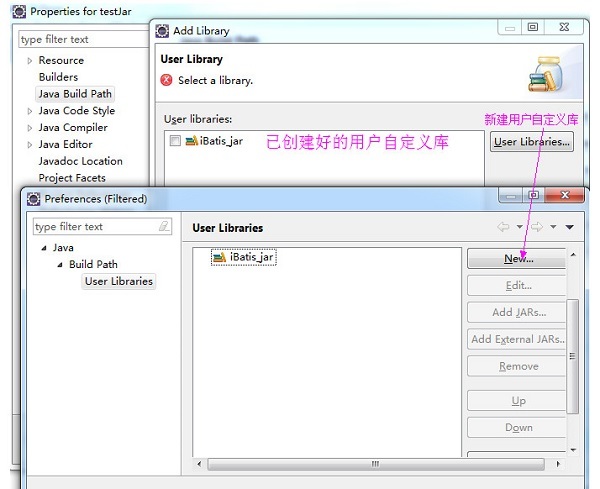Click the Eclipse icon in Preferences title bar
600x489 pixels.
(34, 199)
